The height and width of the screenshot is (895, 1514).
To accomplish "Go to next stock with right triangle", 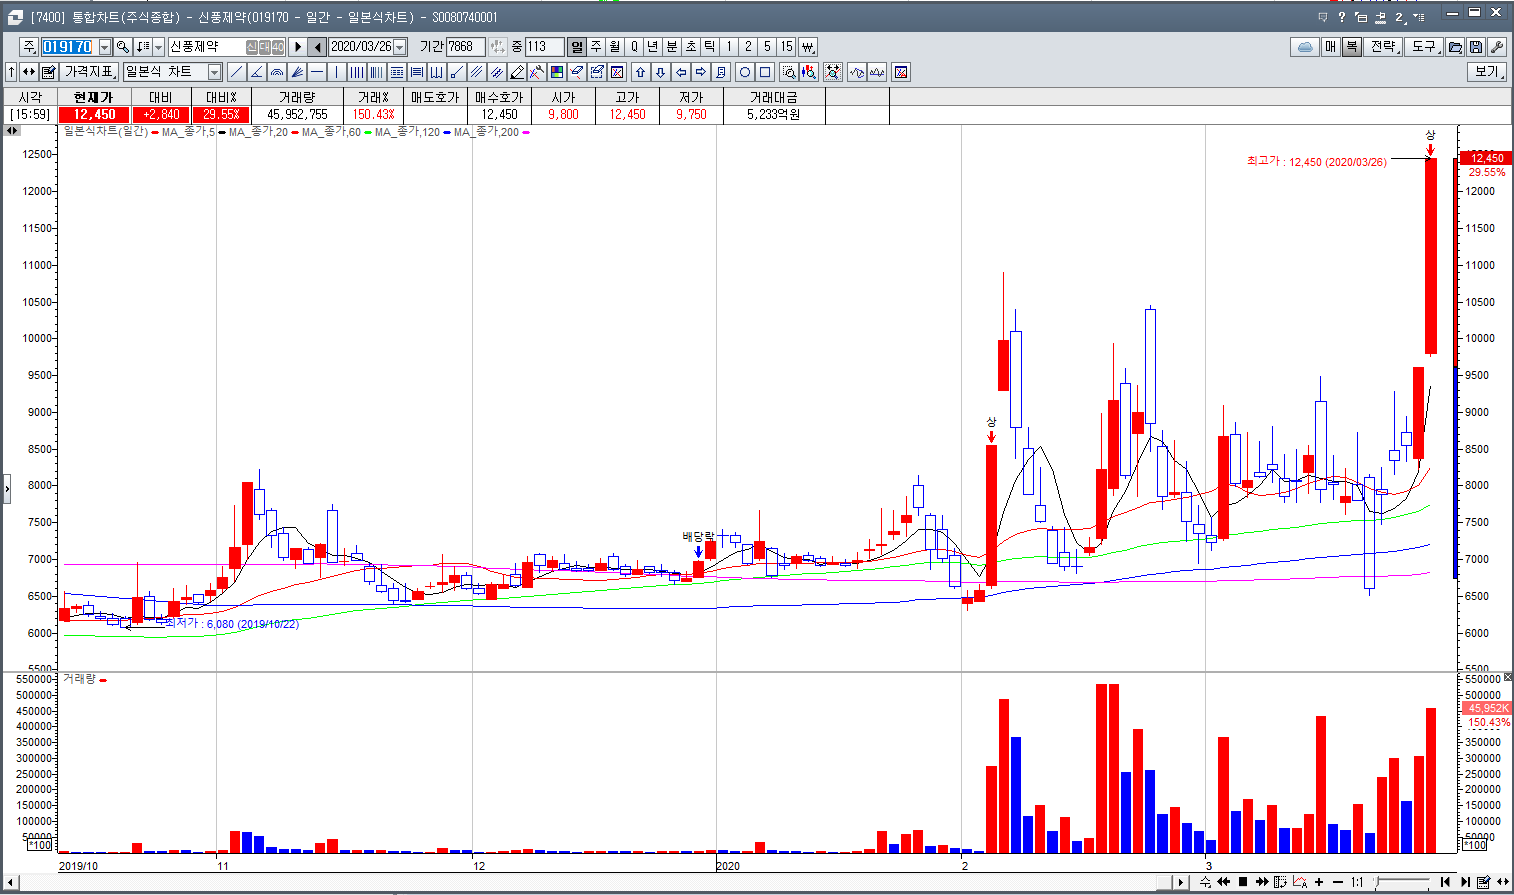I will pyautogui.click(x=298, y=47).
